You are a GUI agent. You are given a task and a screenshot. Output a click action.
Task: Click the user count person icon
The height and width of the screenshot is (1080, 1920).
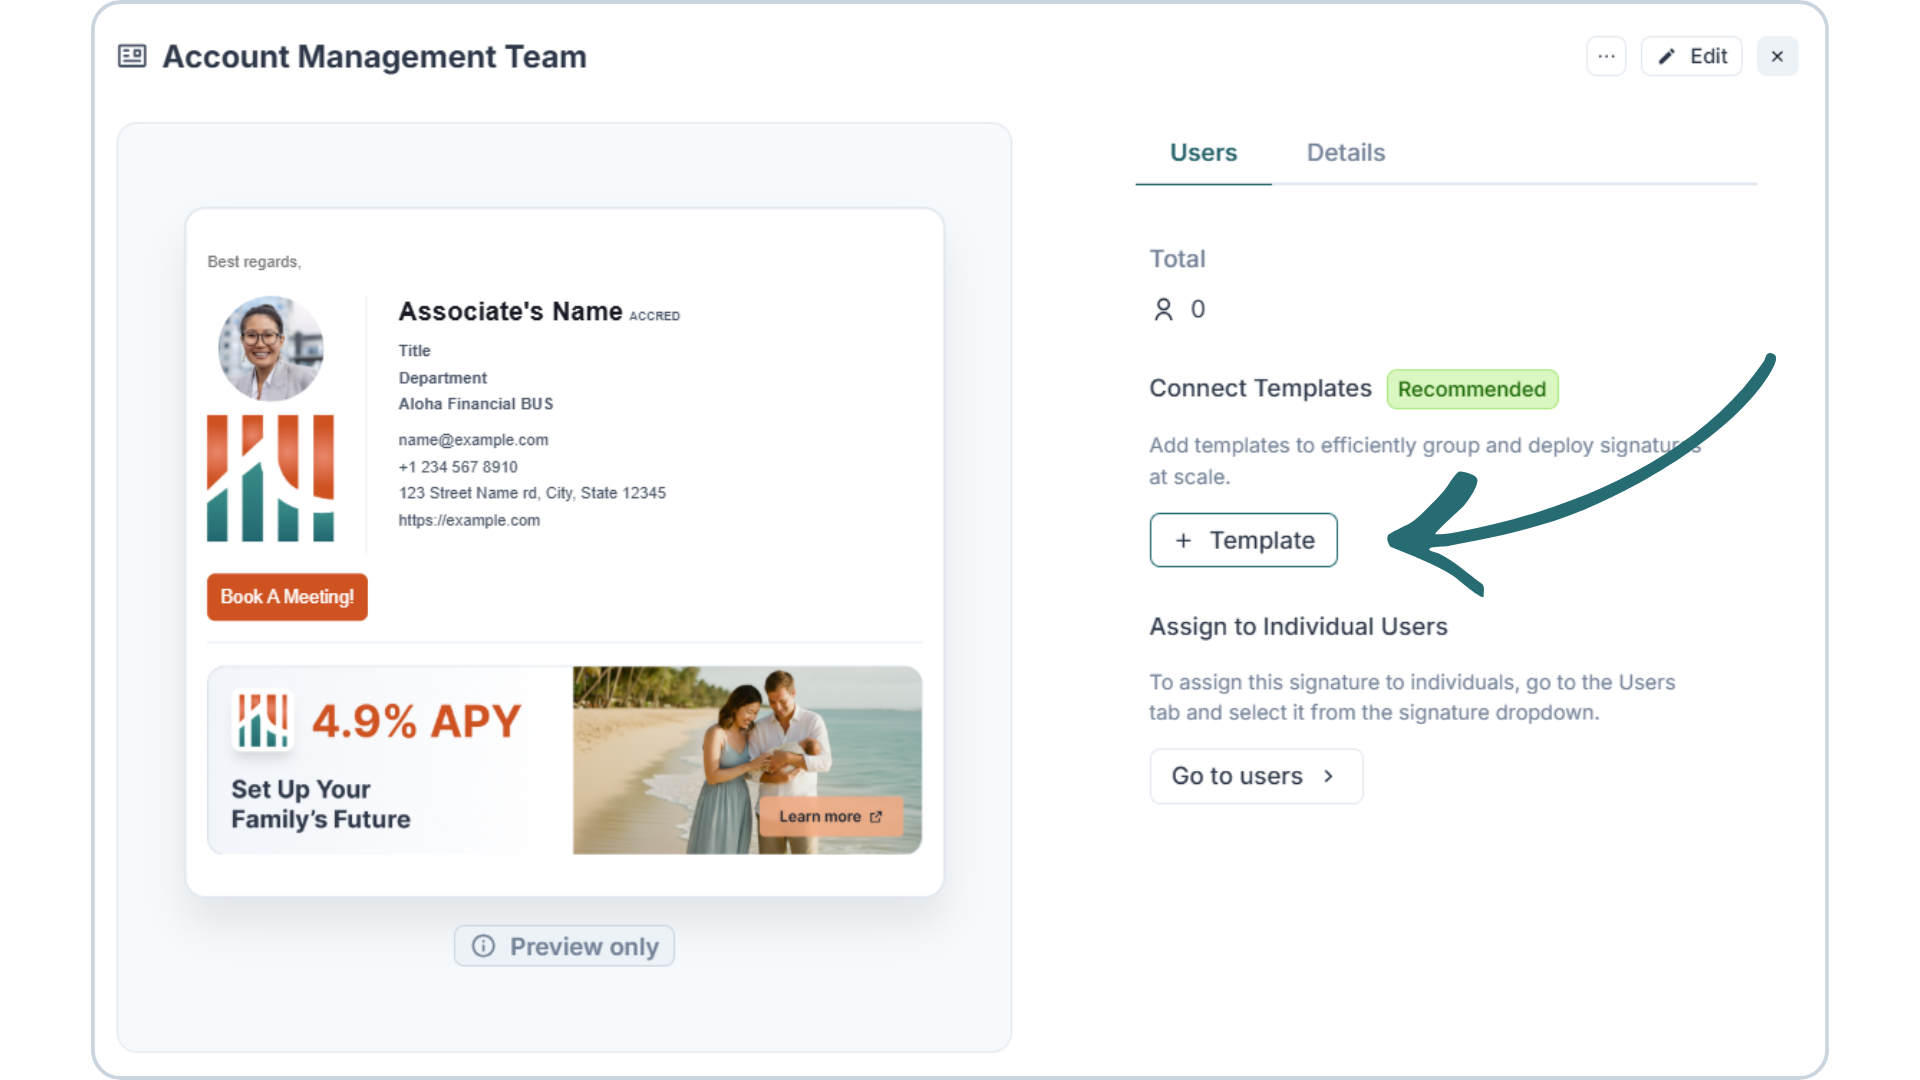[1163, 310]
